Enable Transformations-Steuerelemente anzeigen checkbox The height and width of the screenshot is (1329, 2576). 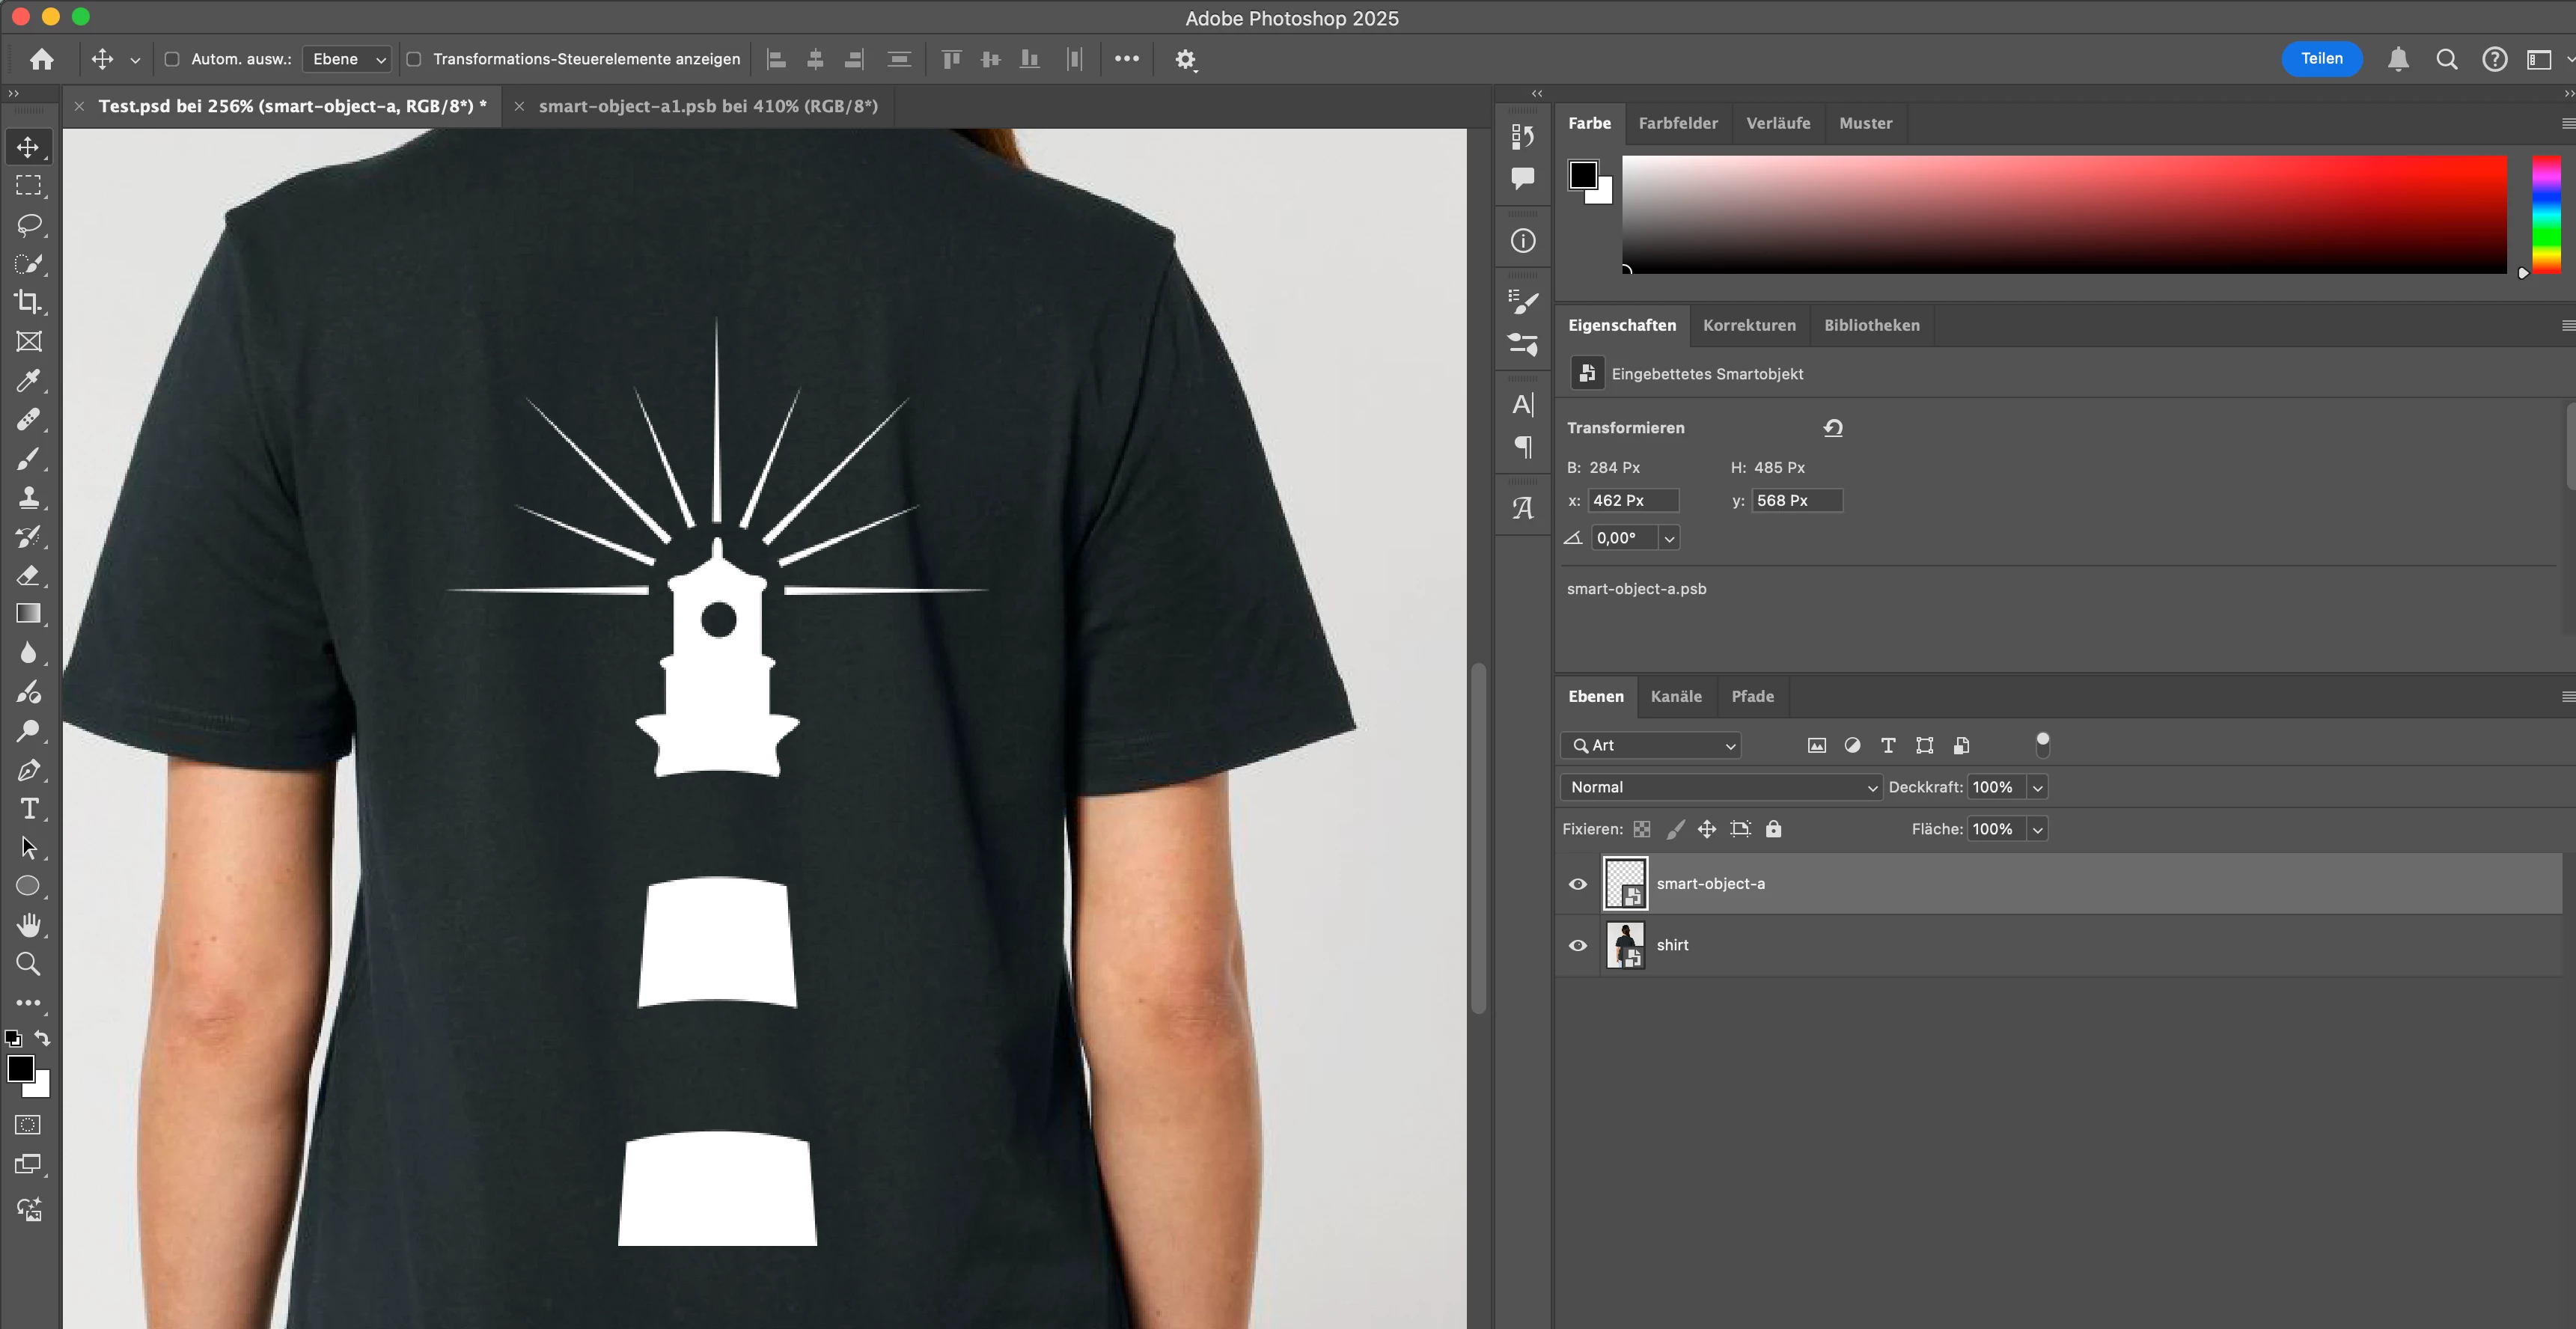(x=414, y=59)
